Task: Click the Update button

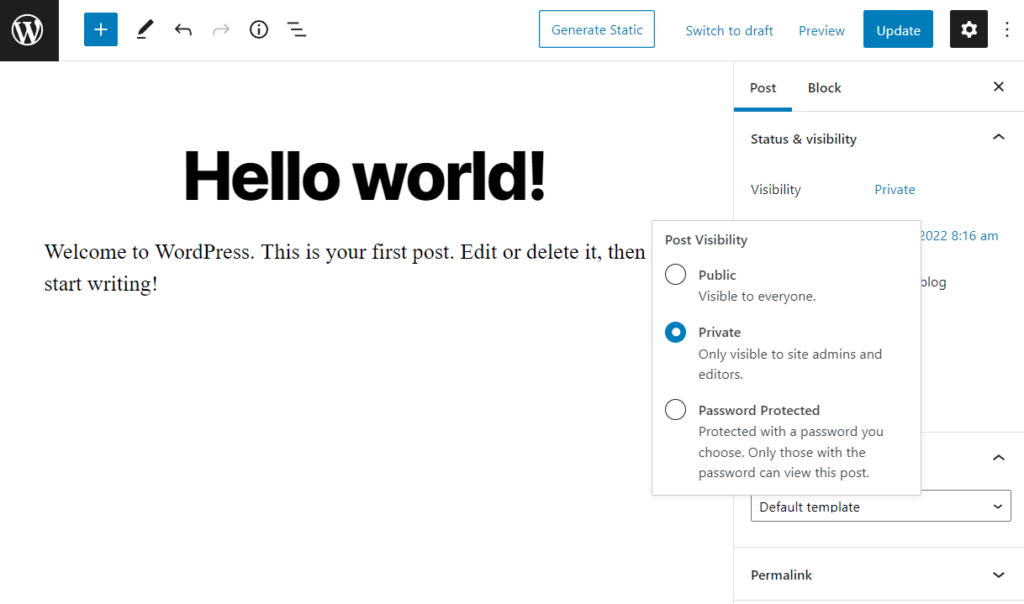Action: pyautogui.click(x=898, y=29)
